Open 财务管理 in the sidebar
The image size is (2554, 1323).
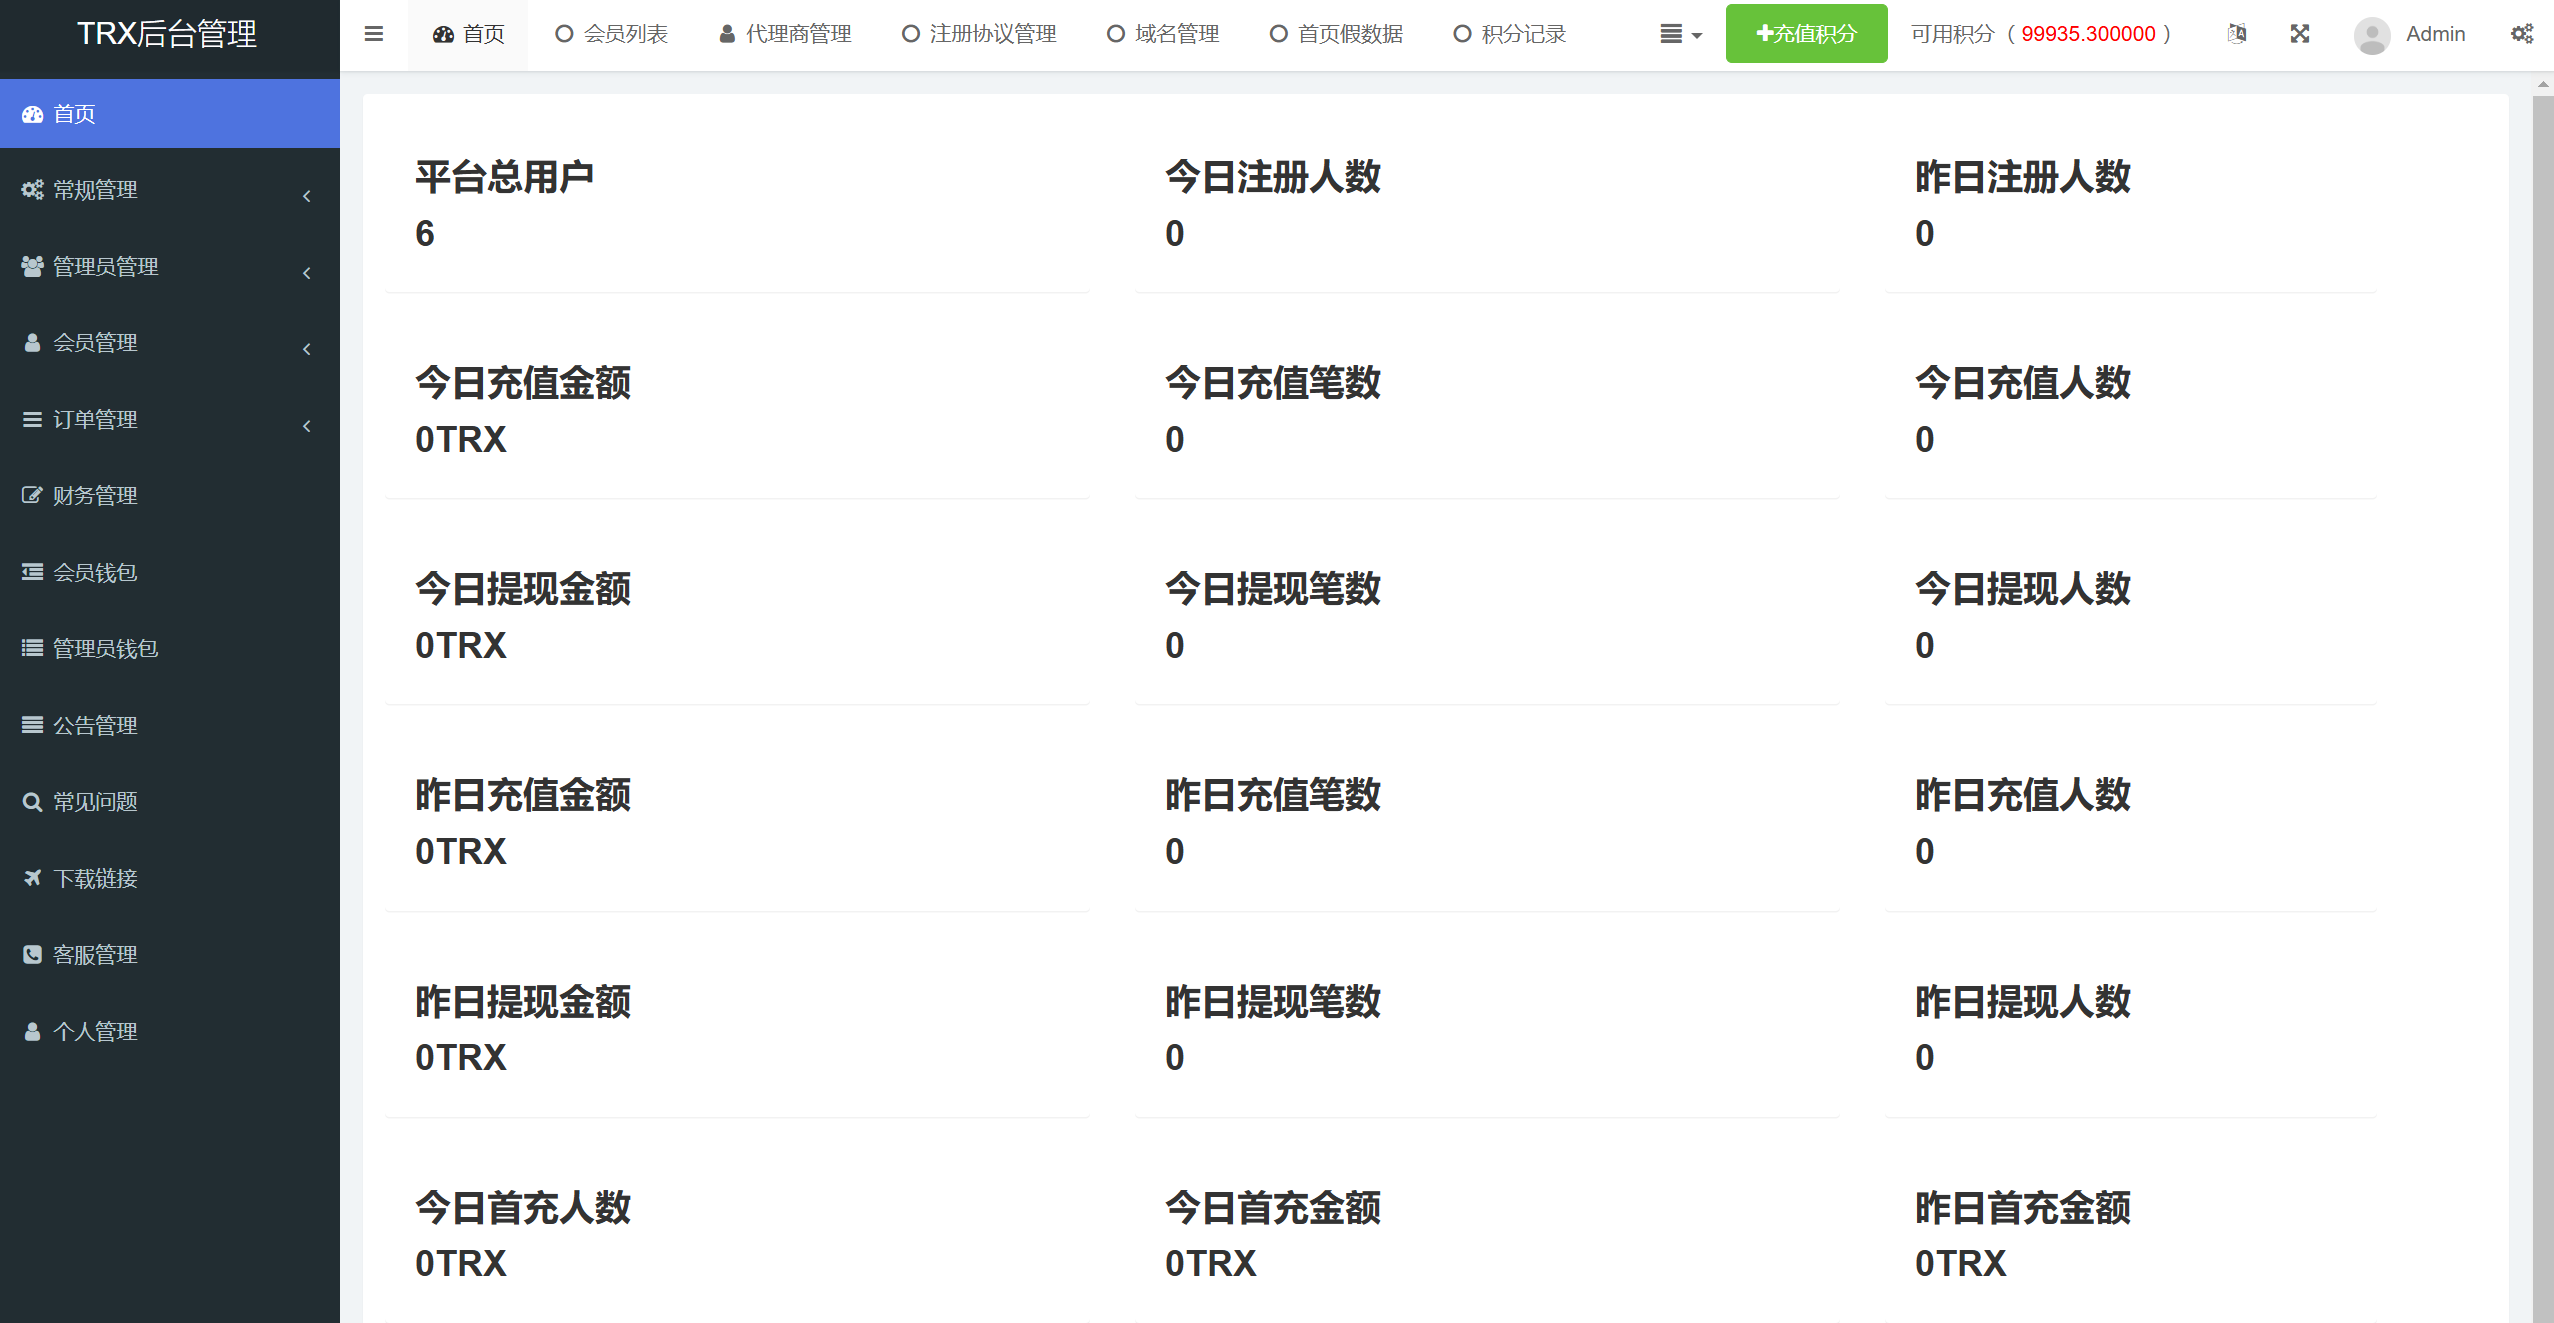coord(95,496)
